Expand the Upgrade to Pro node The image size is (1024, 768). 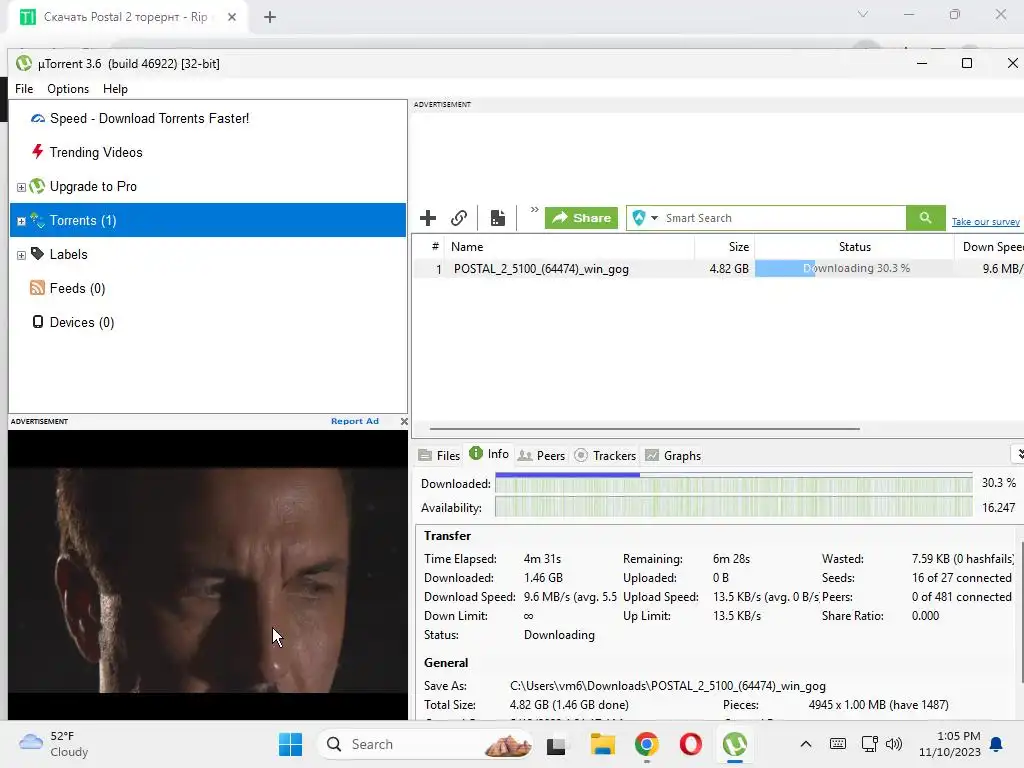point(21,187)
